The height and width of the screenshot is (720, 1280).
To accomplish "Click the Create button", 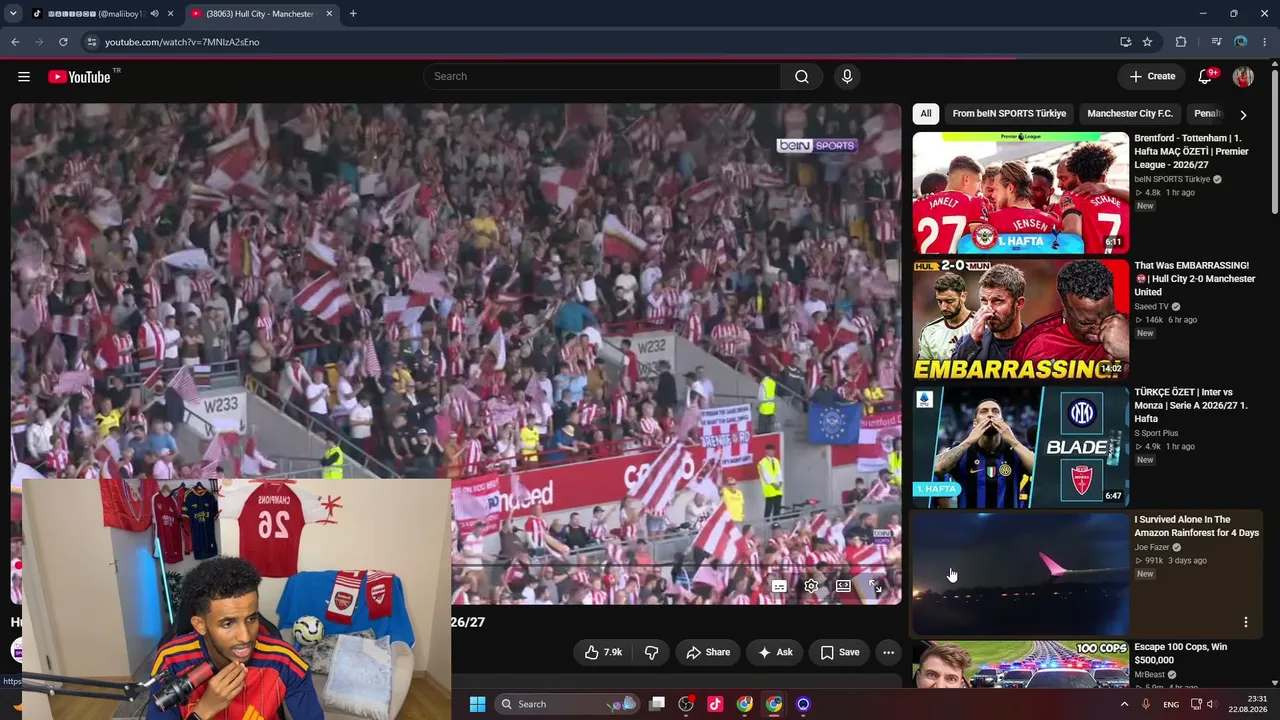I will (1152, 77).
